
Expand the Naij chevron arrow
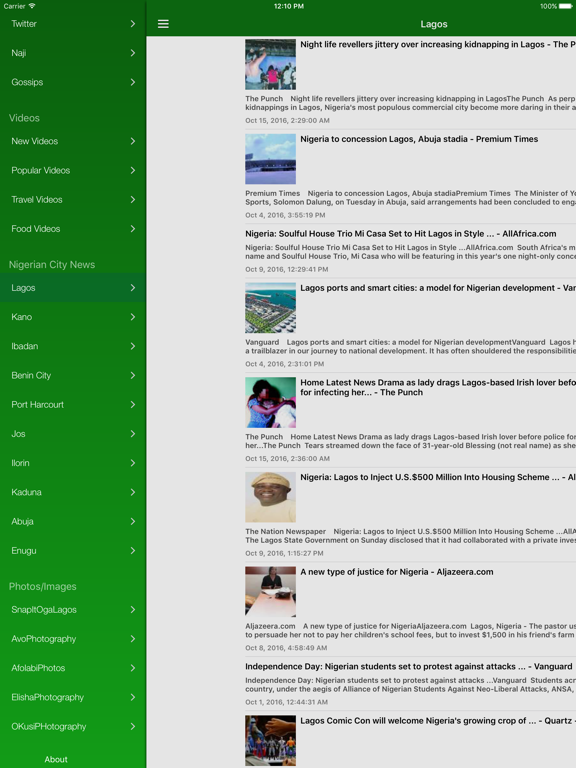click(133, 53)
